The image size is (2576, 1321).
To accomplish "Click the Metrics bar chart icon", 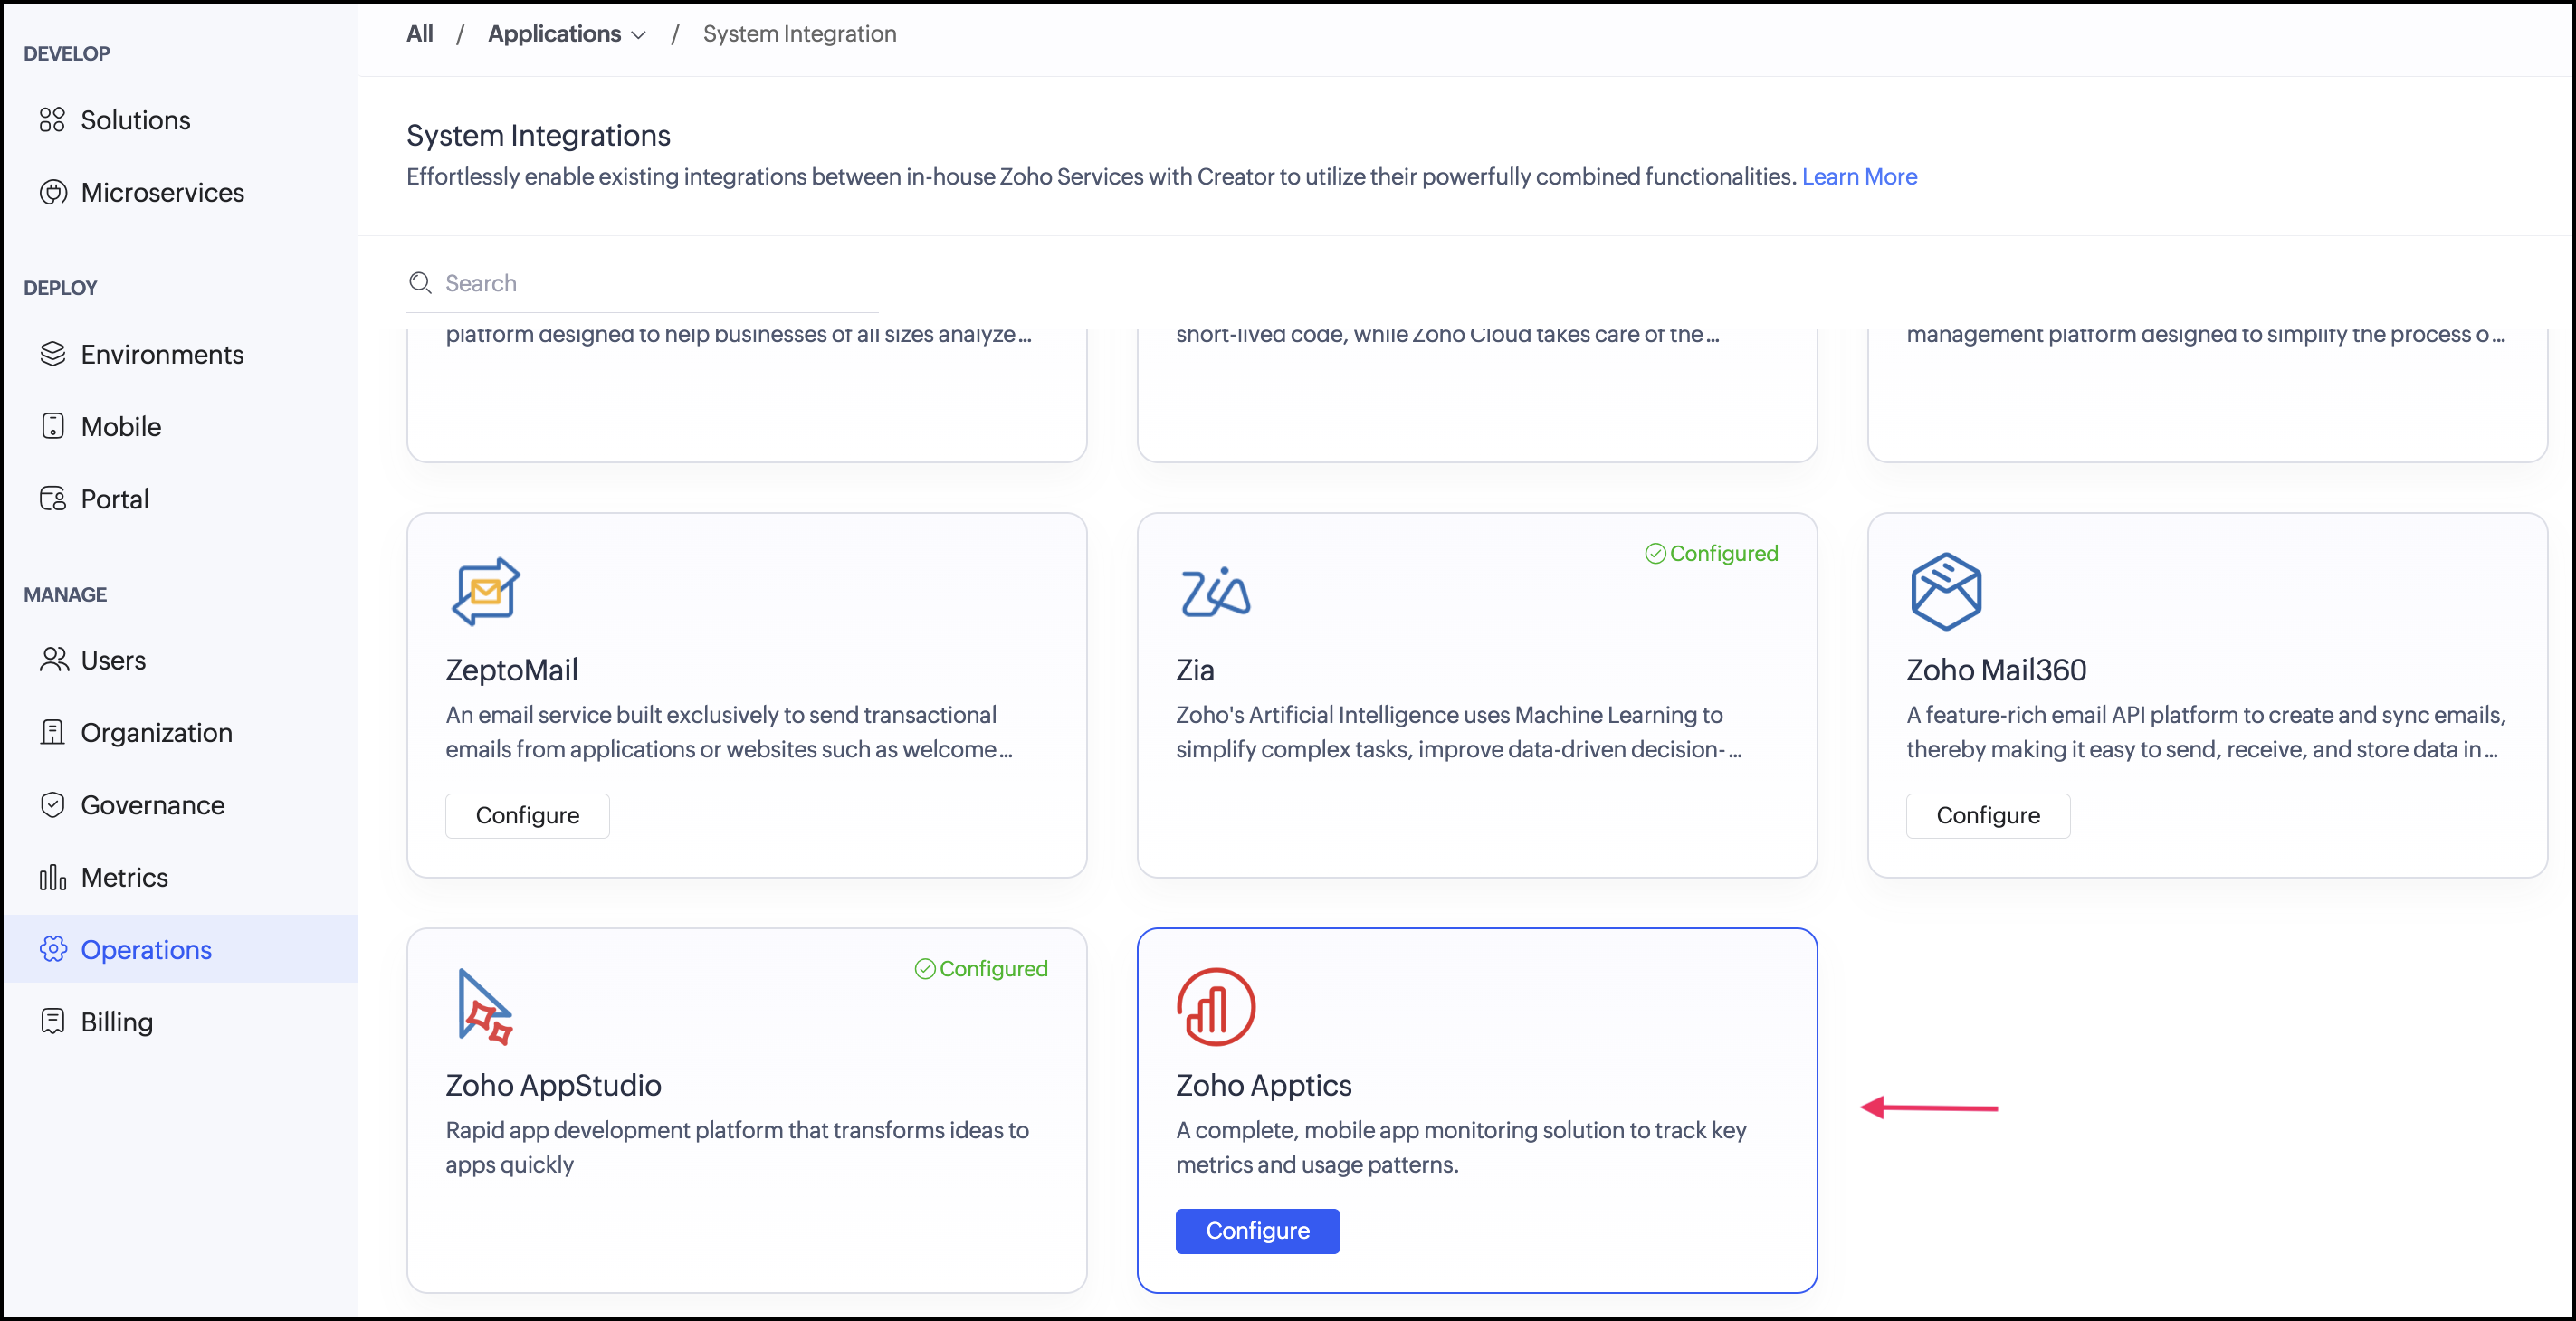I will [53, 877].
